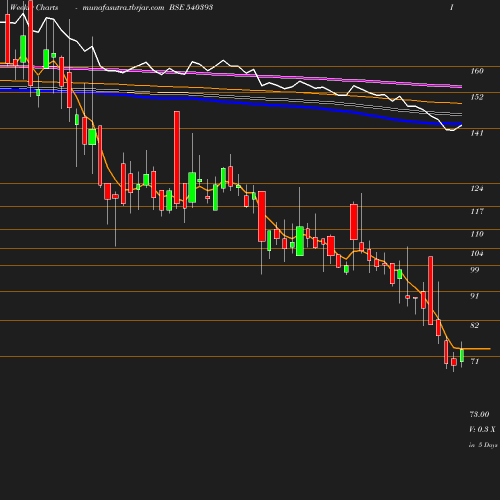Select the 91 price level label
The width and height of the screenshot is (500, 500).
(475, 296)
